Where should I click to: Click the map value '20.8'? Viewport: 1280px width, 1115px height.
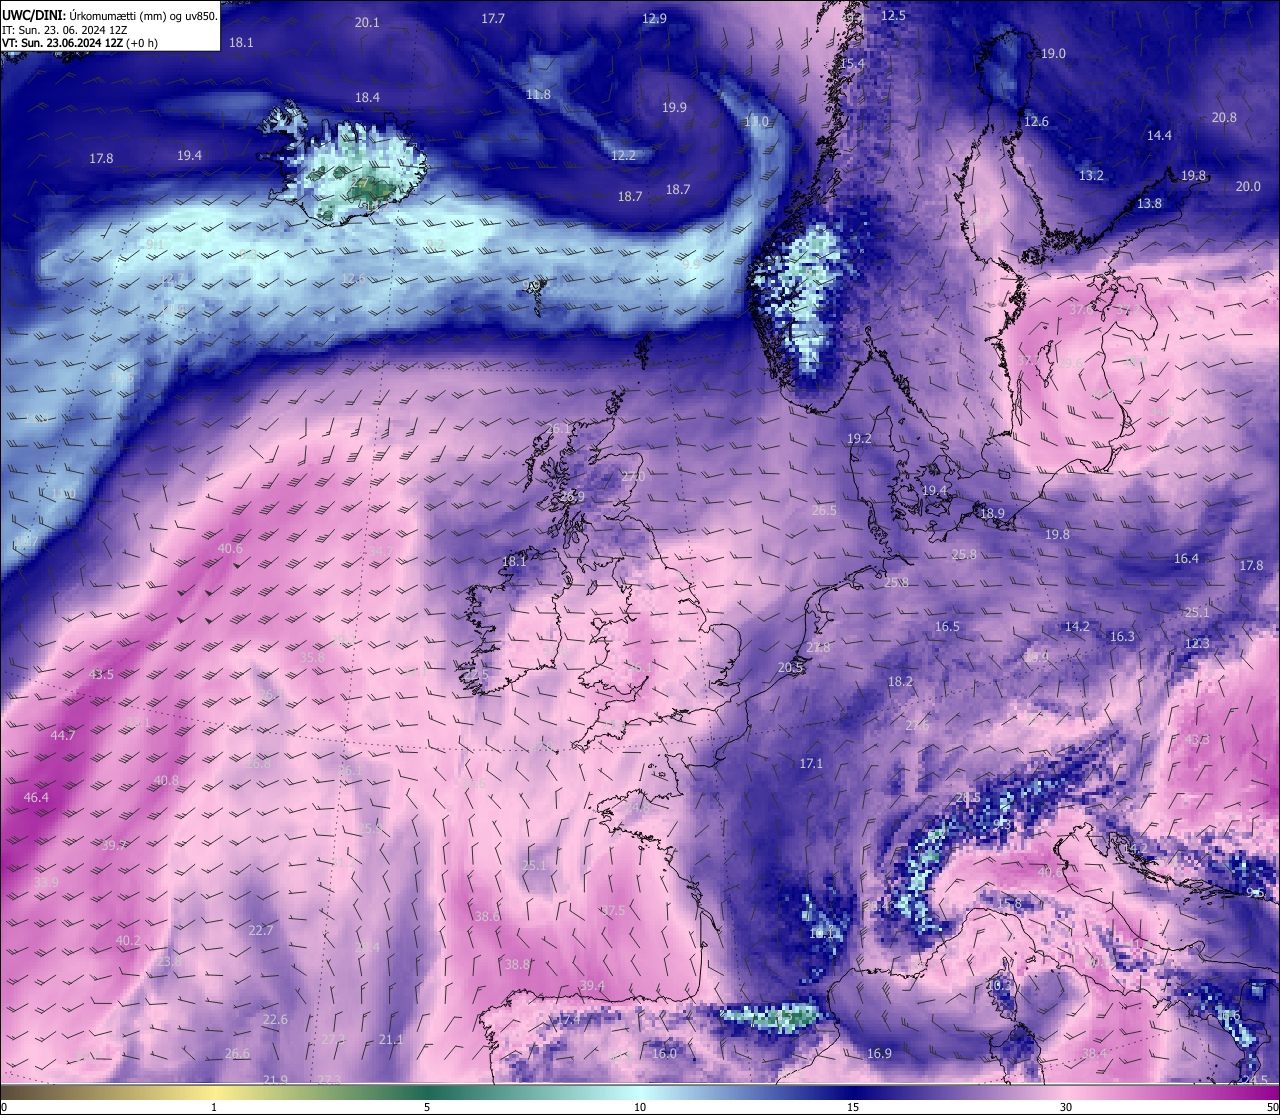coord(1224,117)
